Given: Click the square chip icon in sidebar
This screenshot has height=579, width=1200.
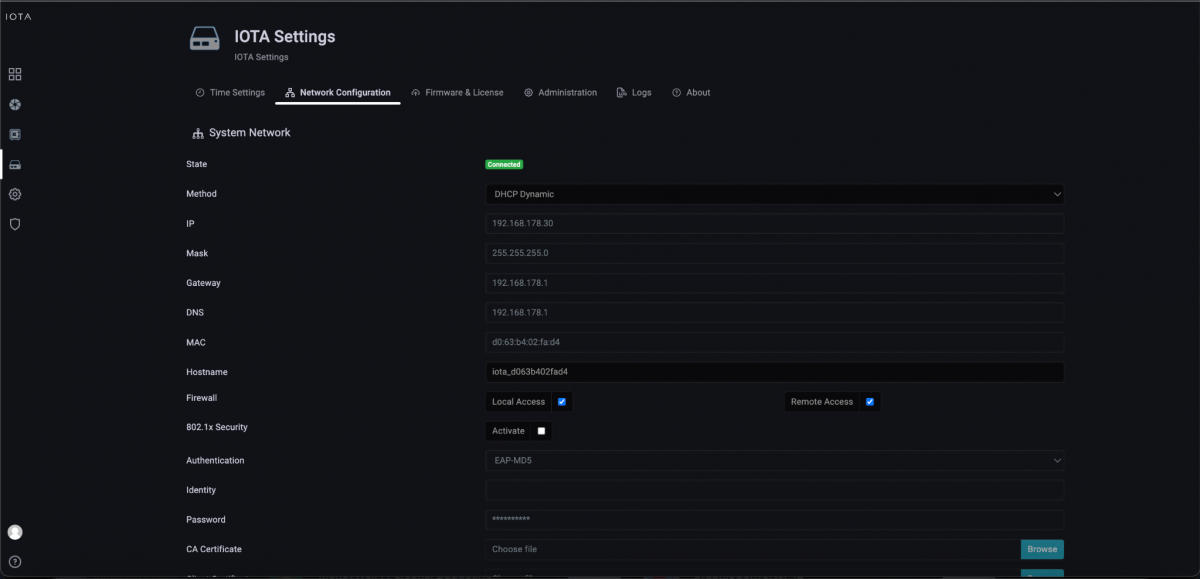Looking at the screenshot, I should (x=15, y=134).
